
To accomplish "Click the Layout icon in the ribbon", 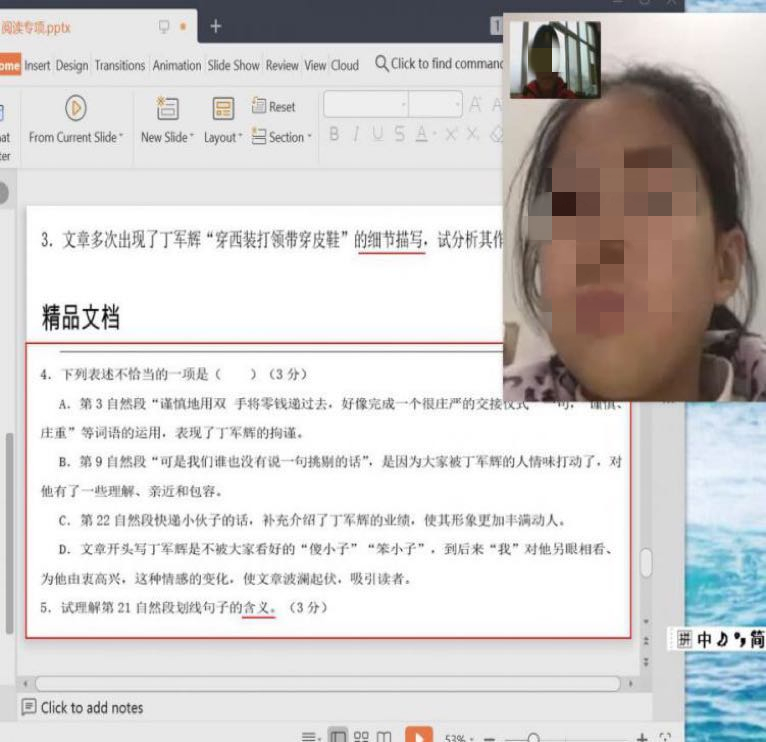I will [x=223, y=108].
